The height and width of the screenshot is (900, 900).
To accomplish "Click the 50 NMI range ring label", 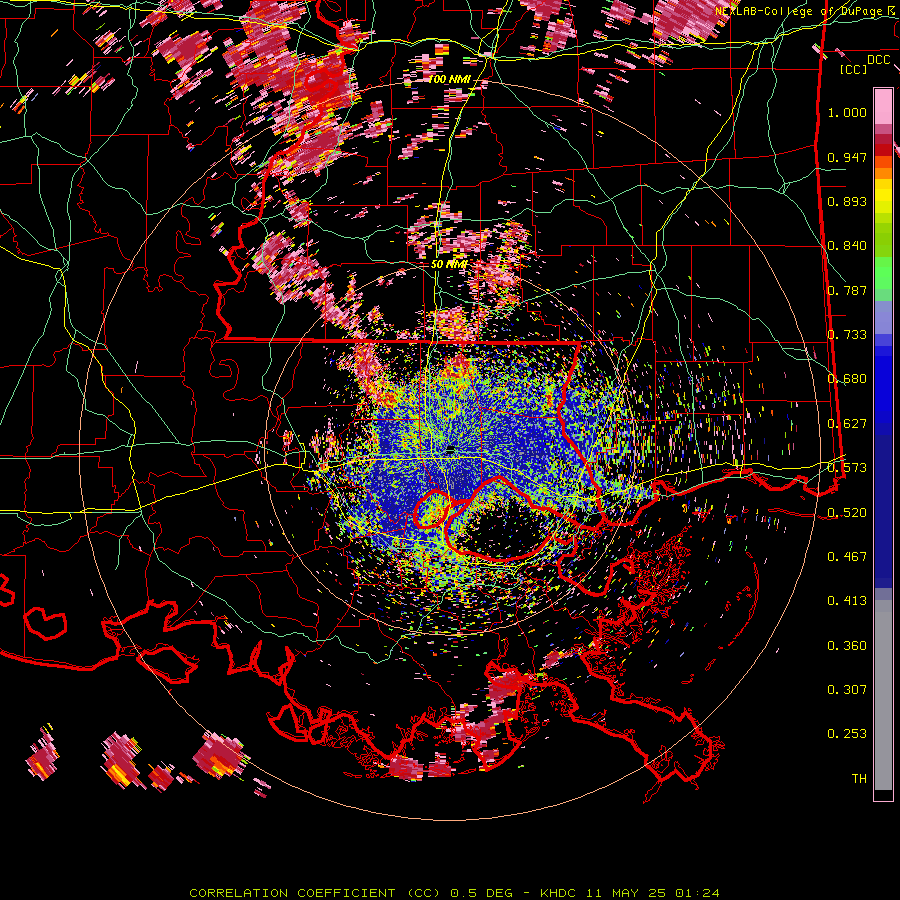I will click(x=449, y=264).
